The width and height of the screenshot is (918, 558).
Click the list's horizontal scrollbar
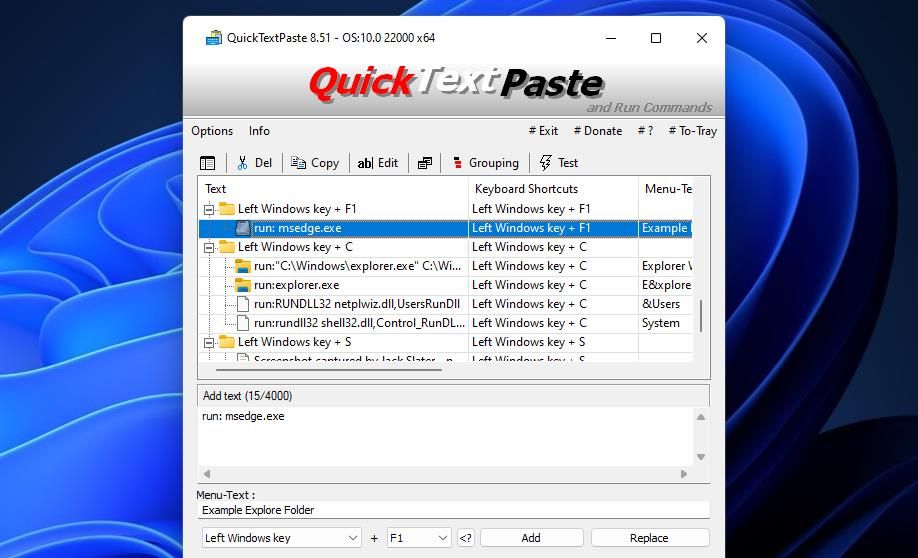click(328, 370)
